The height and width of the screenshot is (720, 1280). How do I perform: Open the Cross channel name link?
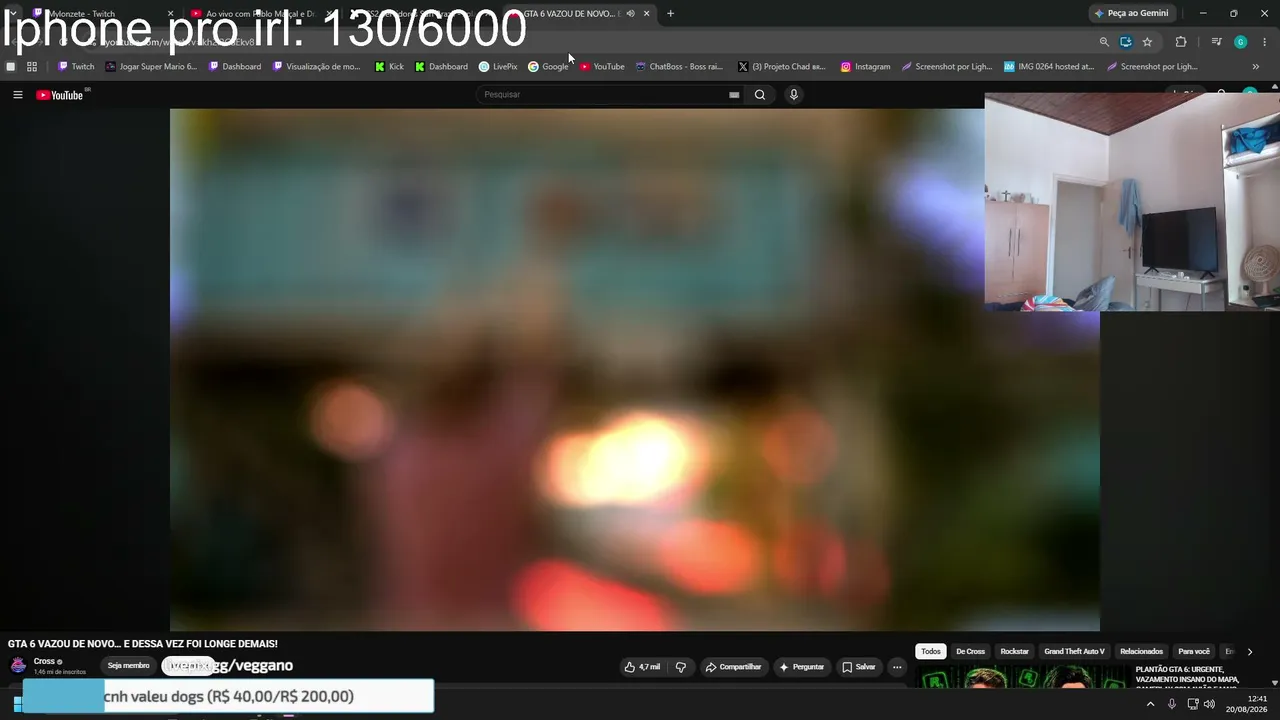point(44,661)
